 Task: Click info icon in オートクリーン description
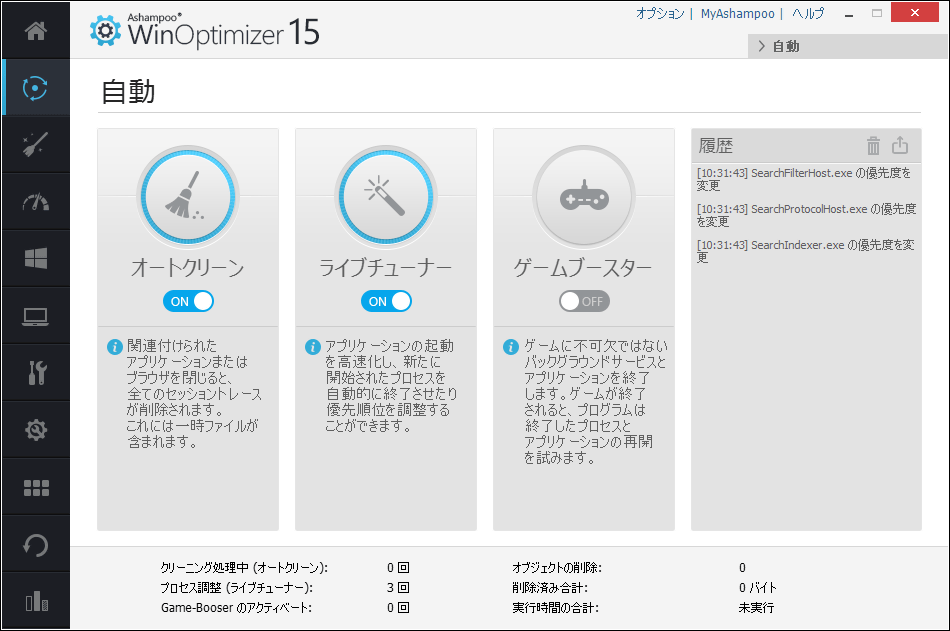[115, 347]
